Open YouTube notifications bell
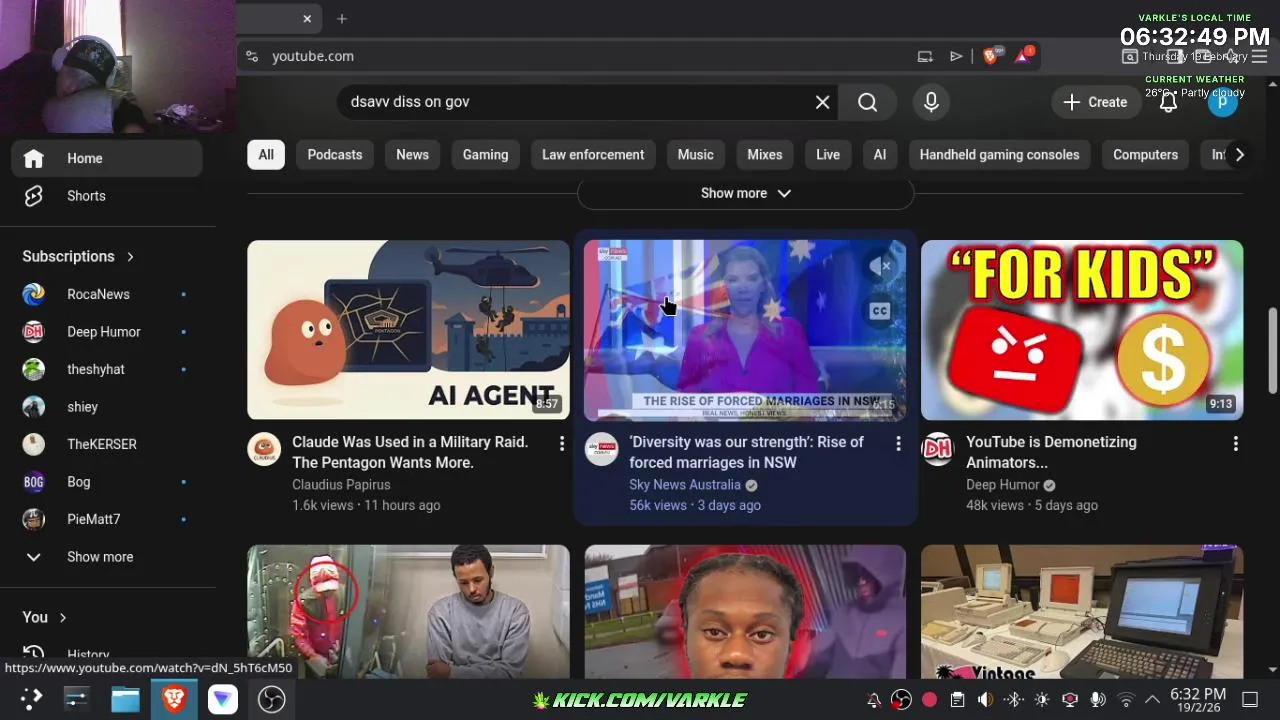The width and height of the screenshot is (1280, 720). [1168, 102]
